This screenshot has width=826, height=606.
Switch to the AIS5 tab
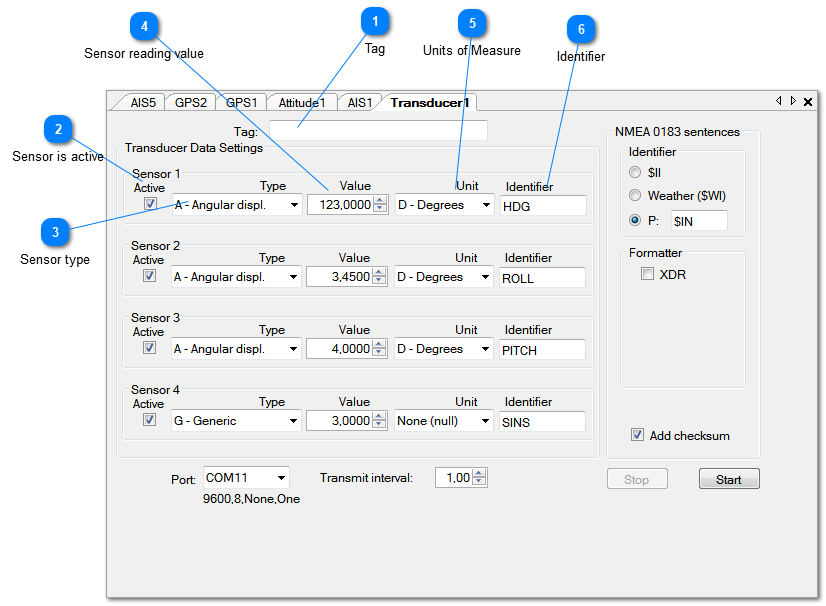point(143,102)
